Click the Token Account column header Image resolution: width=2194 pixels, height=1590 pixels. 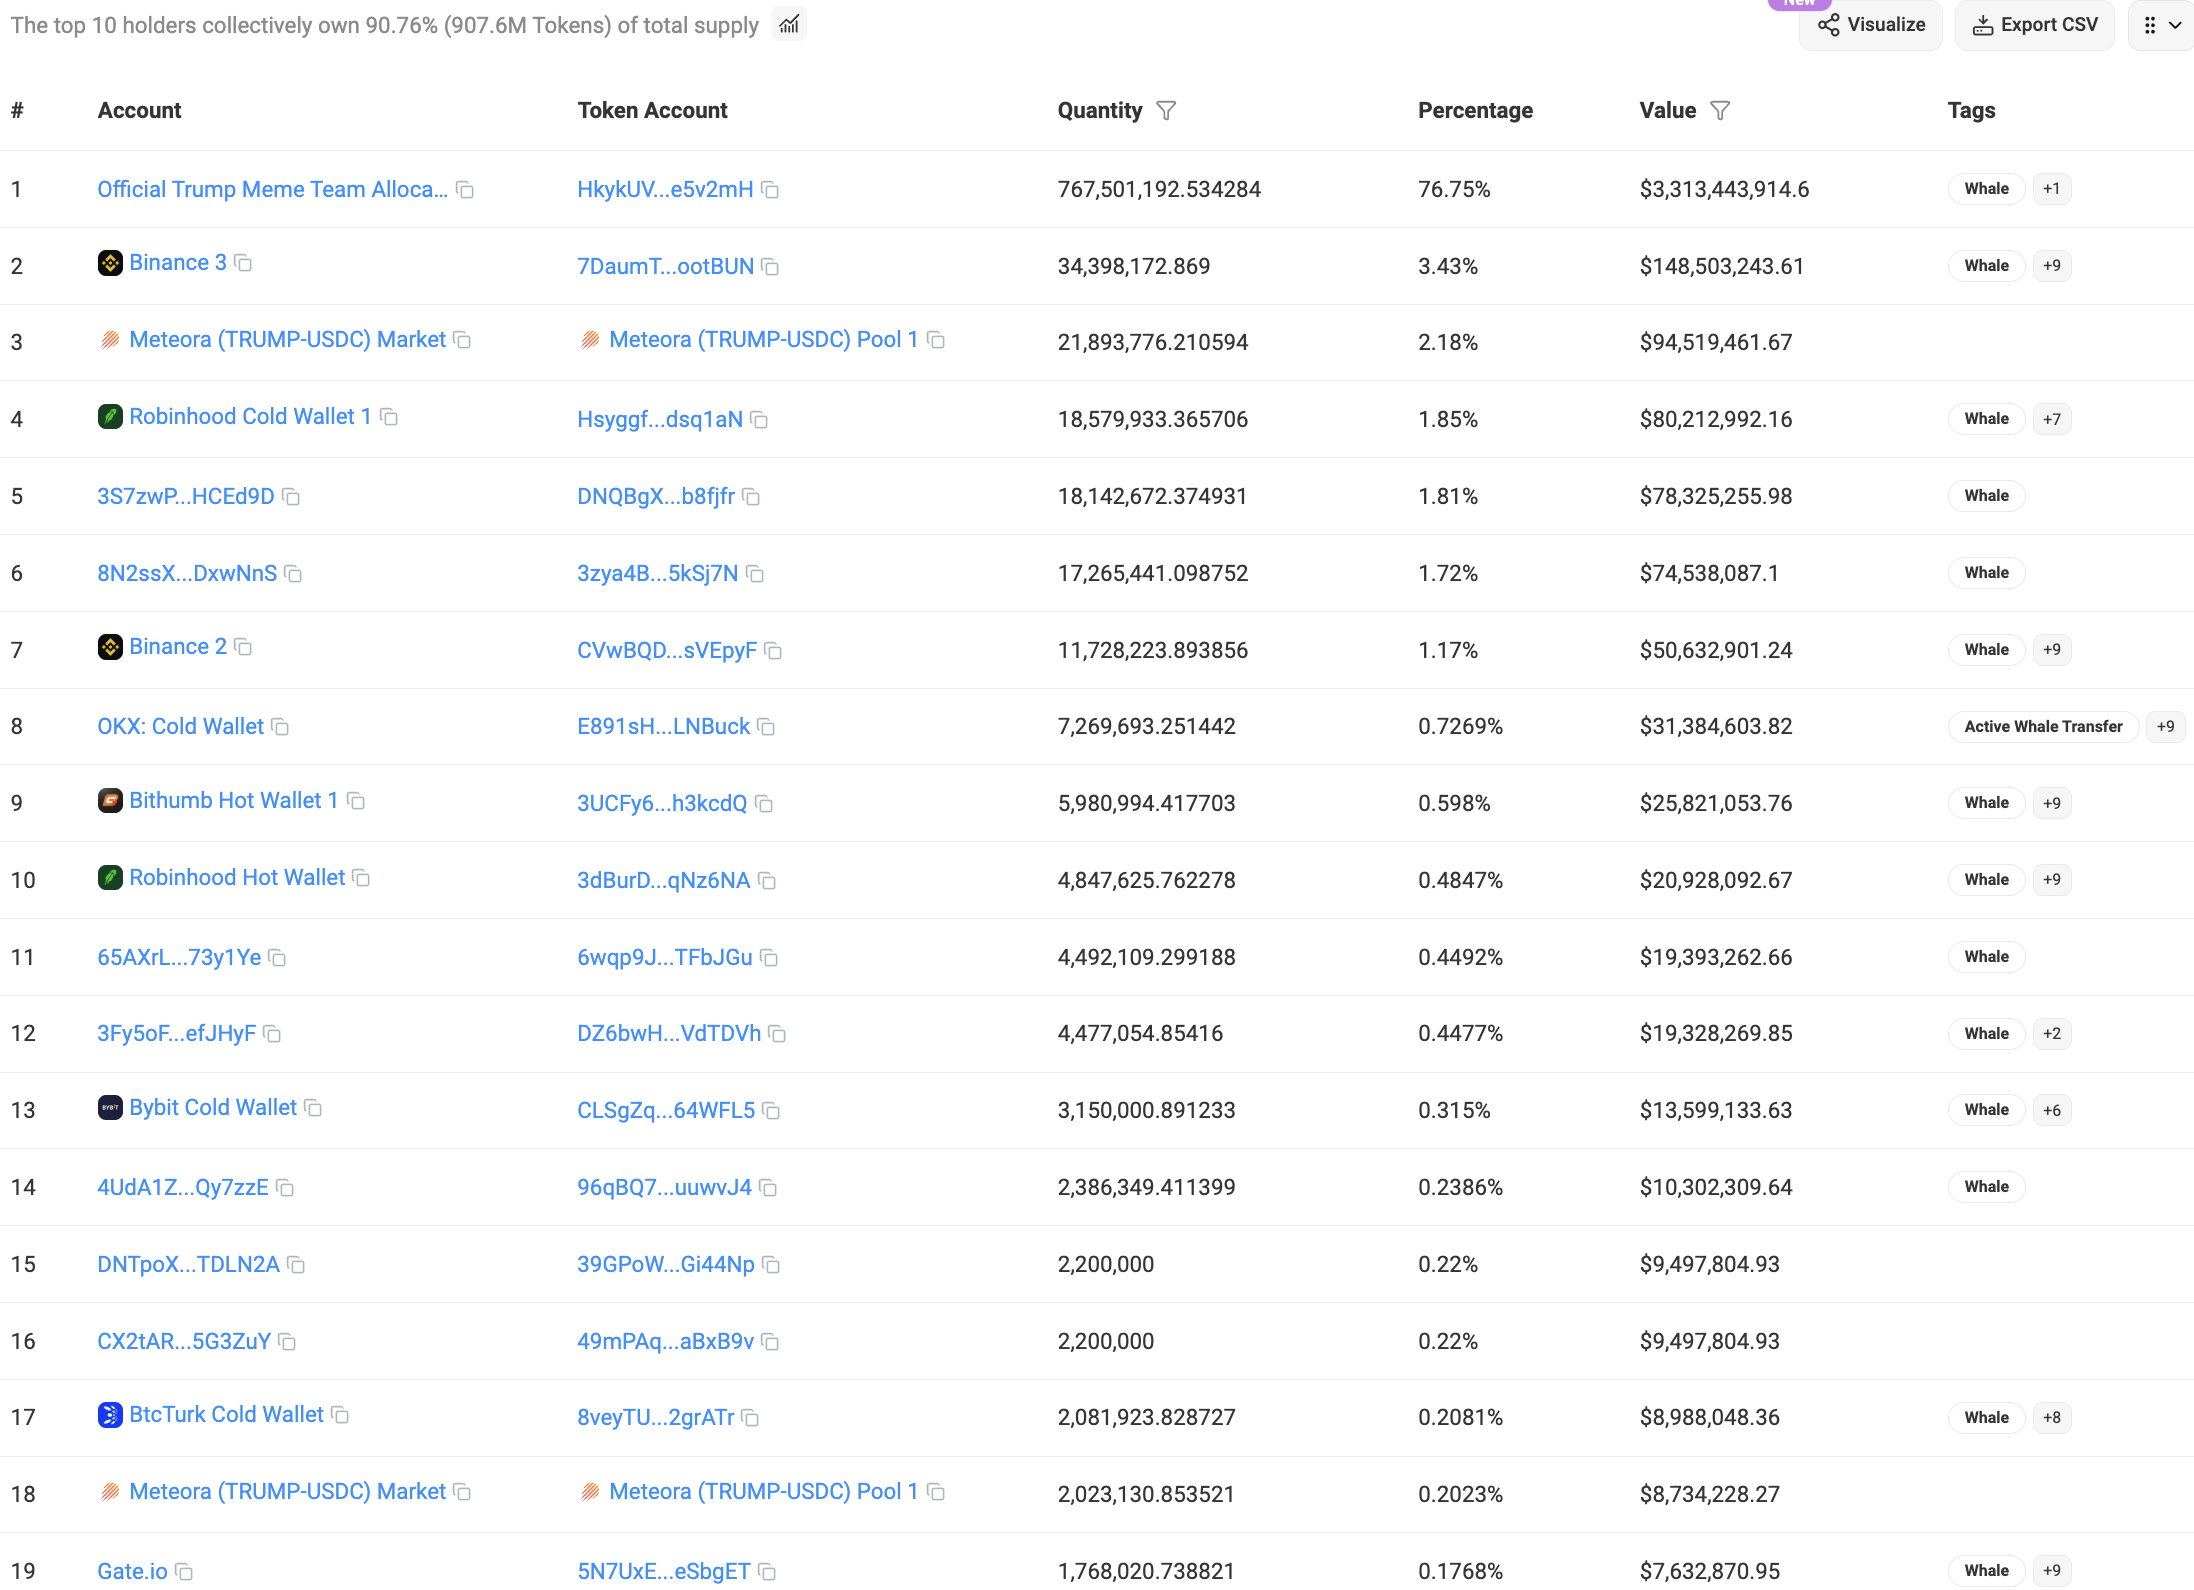[x=652, y=111]
